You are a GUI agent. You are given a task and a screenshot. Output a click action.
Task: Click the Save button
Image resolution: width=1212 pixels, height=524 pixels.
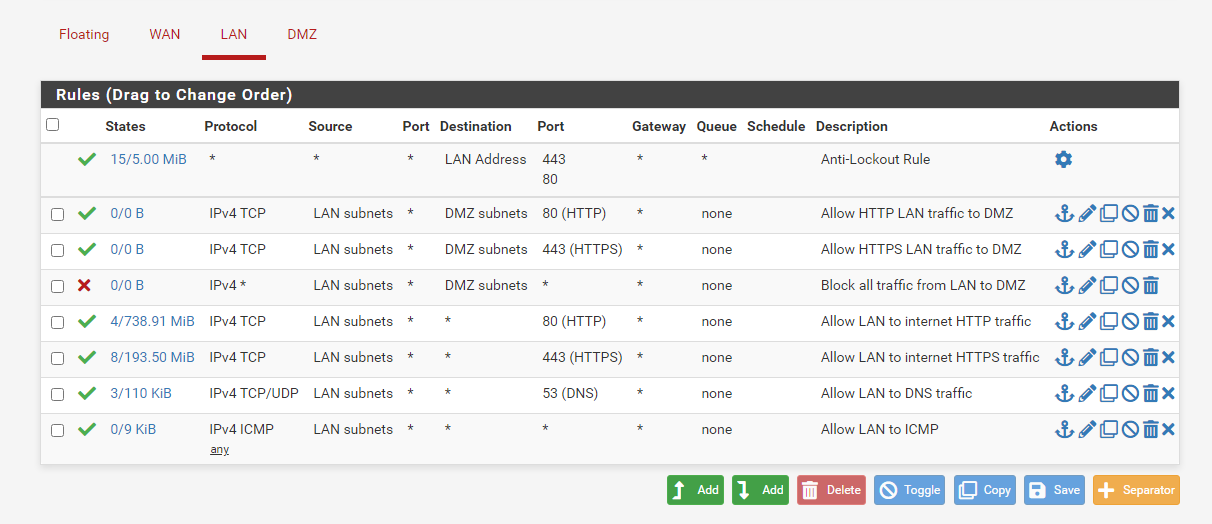[x=1054, y=490]
